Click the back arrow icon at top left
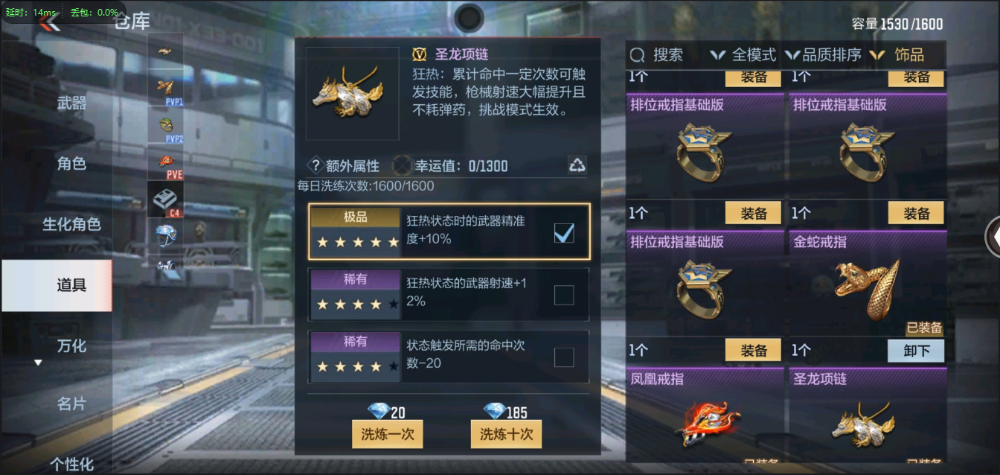The width and height of the screenshot is (1000, 475). [x=48, y=22]
